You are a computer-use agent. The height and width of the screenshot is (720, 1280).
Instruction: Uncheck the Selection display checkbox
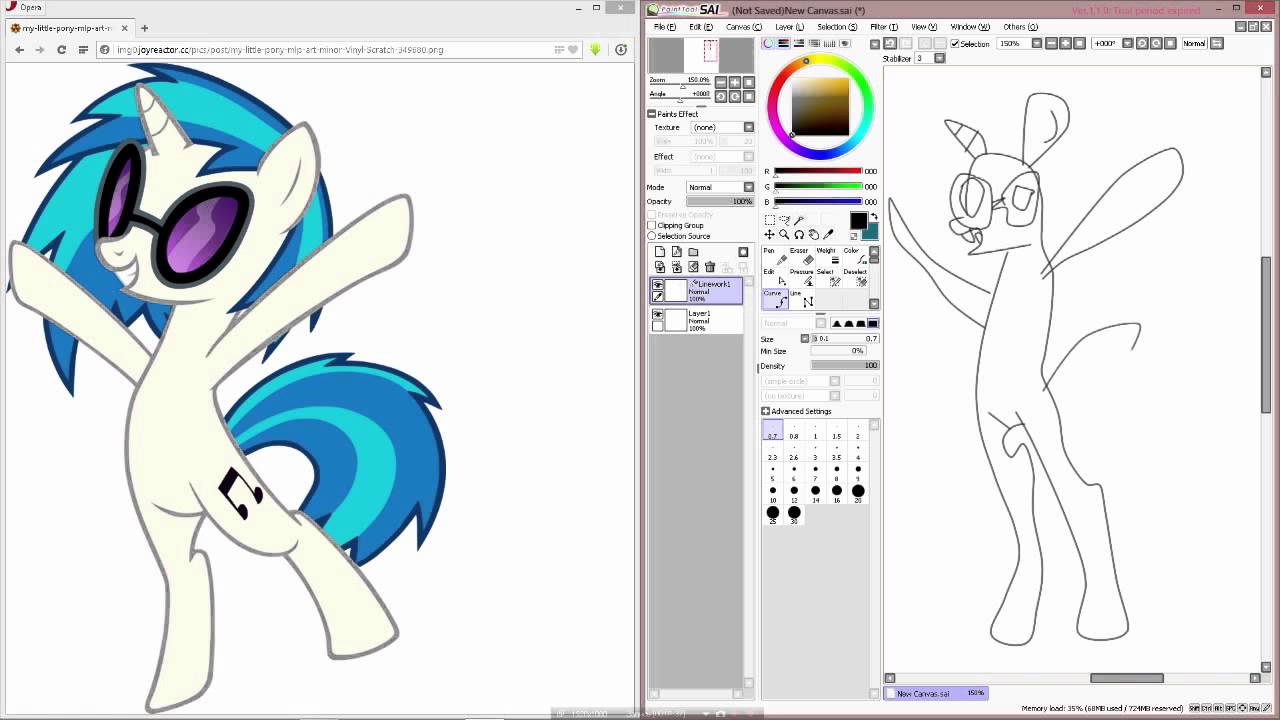955,43
